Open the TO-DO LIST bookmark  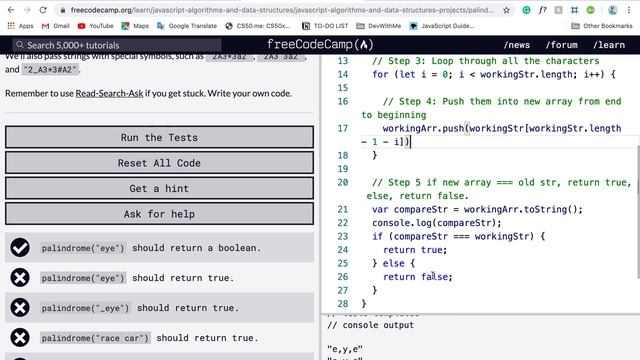[x=325, y=26]
